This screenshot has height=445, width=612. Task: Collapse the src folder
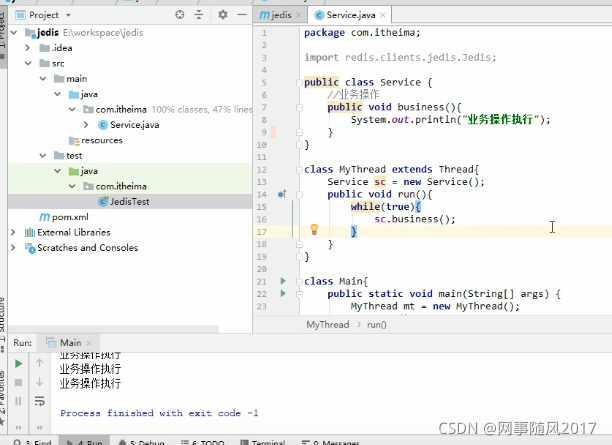click(x=28, y=63)
